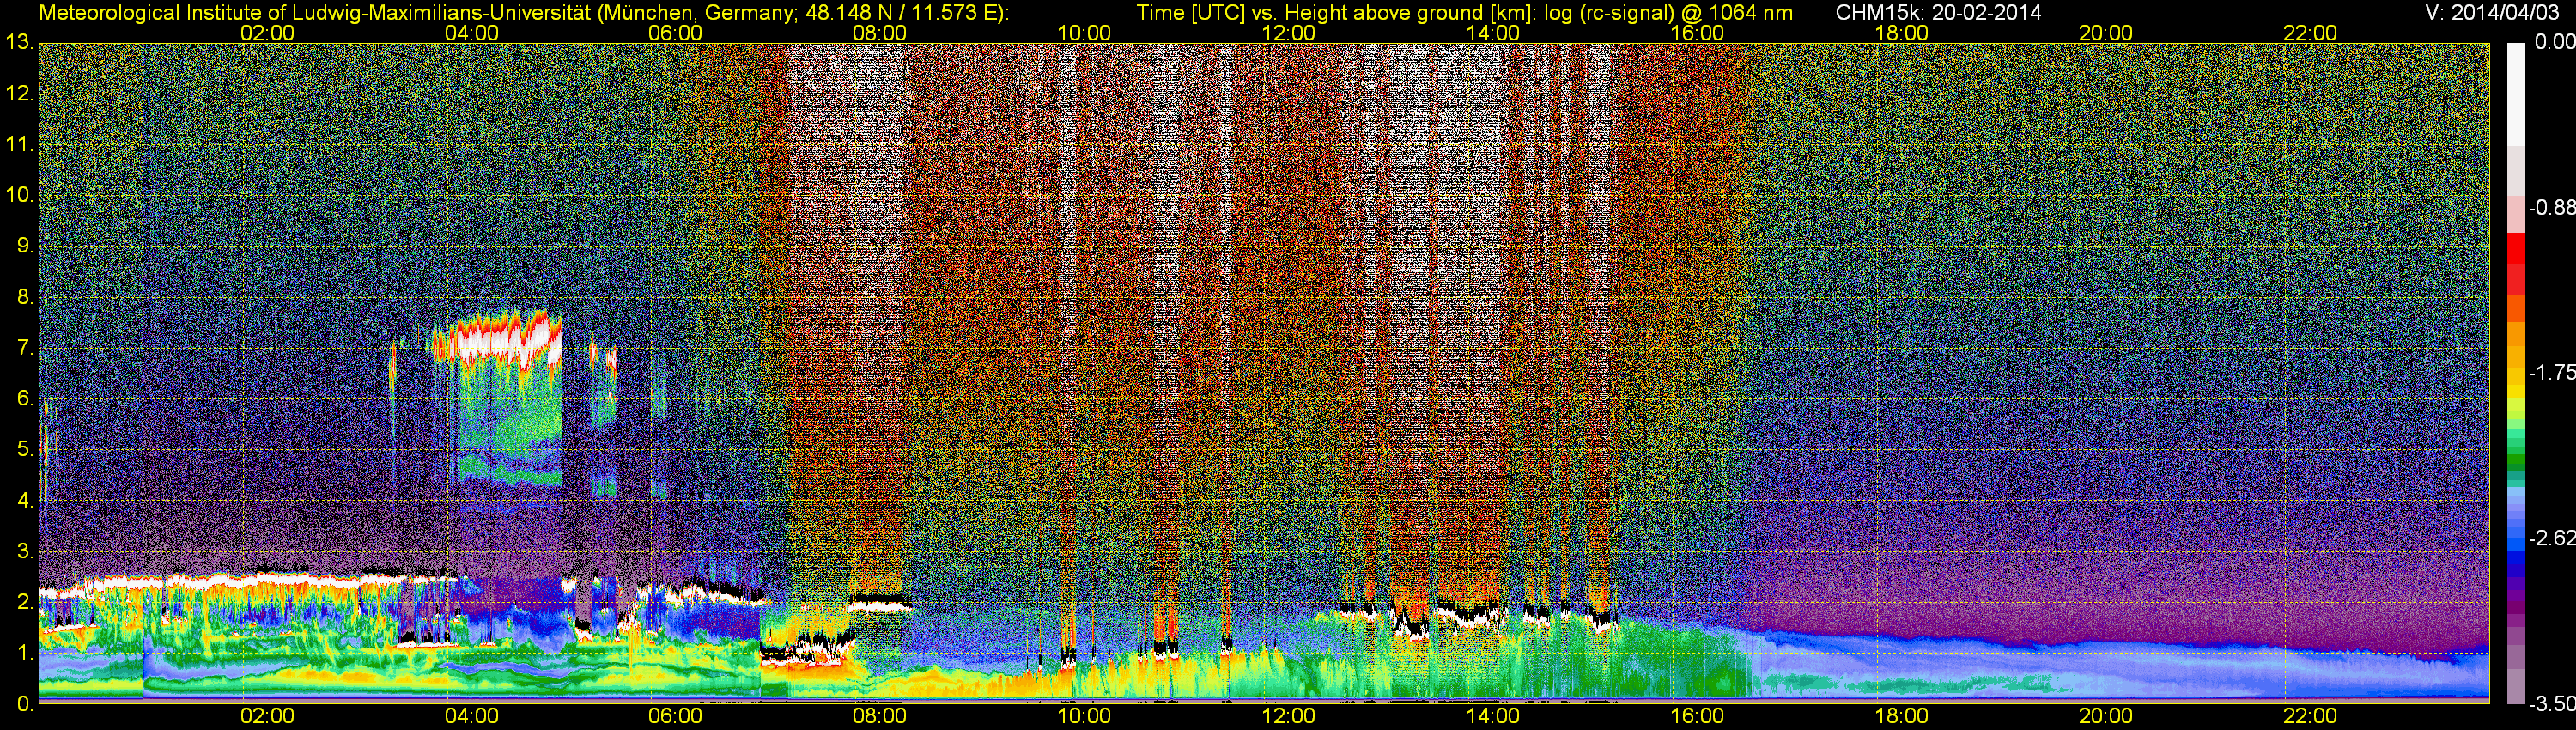Click the white segment of the color scale

(x=2515, y=94)
